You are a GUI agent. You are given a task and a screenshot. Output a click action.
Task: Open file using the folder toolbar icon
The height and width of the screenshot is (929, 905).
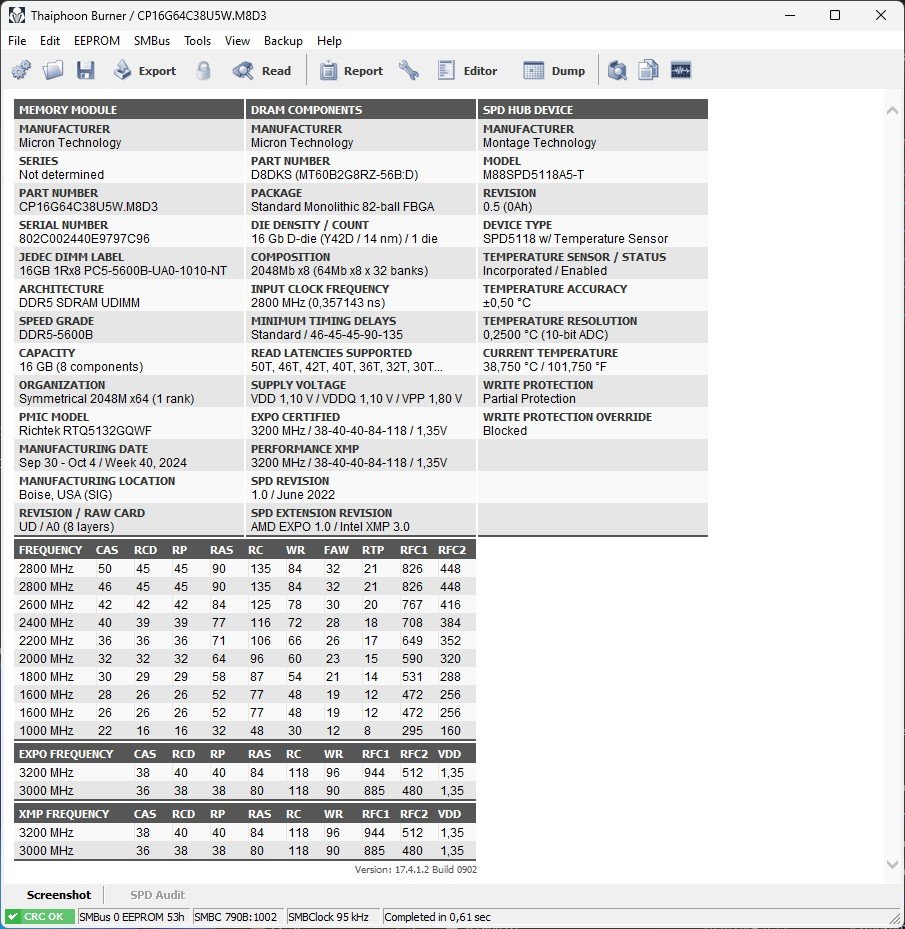(53, 71)
